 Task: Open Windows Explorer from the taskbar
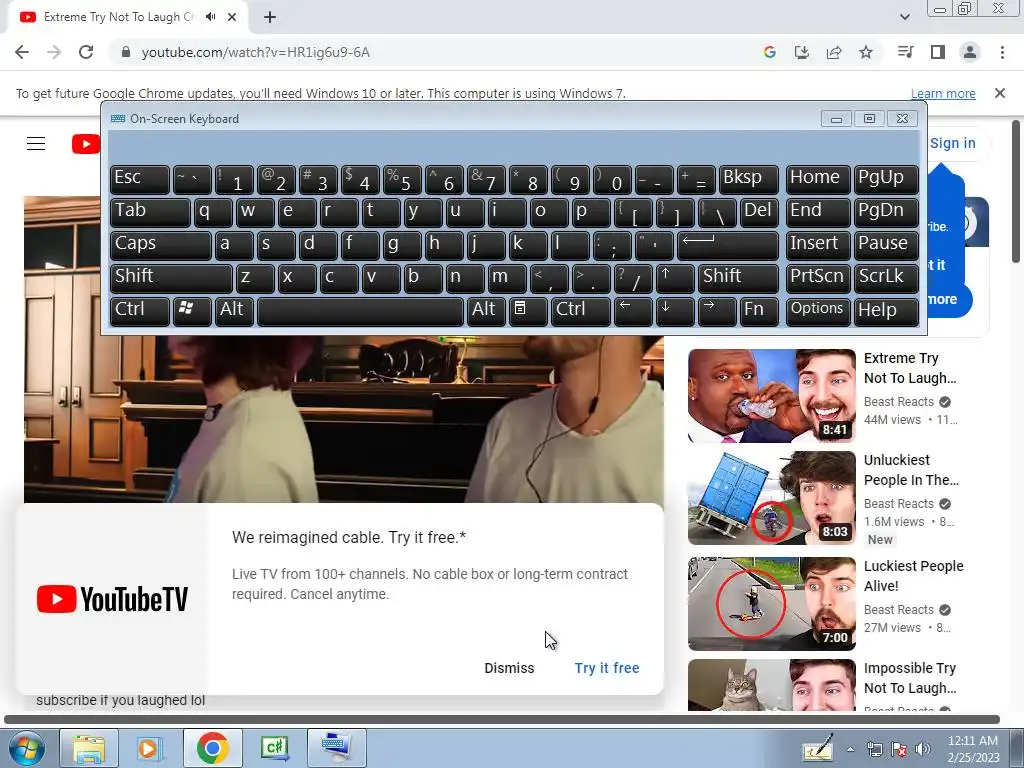89,748
